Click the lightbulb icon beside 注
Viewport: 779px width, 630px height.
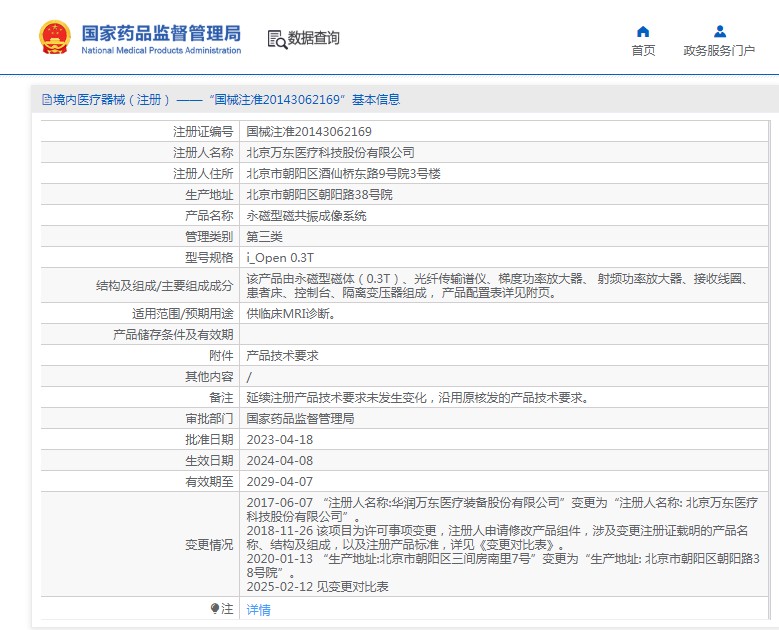[x=215, y=608]
